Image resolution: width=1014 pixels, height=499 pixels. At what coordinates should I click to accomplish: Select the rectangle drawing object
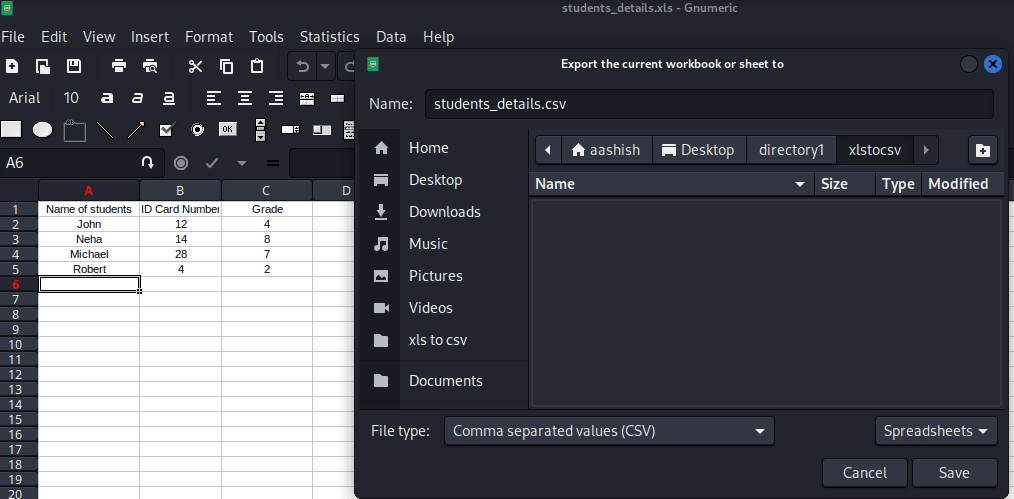[11, 129]
